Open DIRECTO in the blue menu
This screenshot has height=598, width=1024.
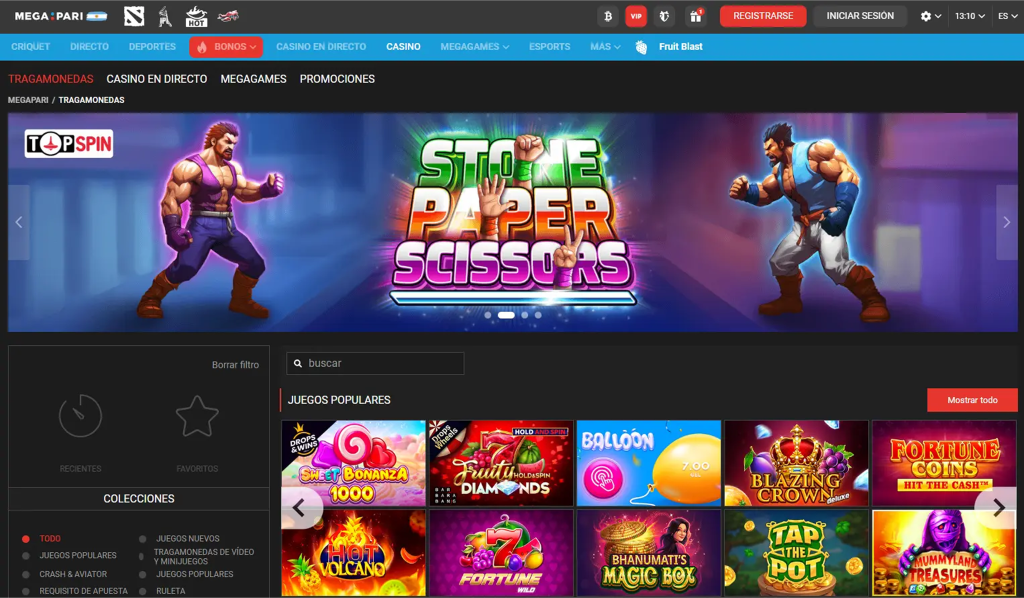click(89, 46)
